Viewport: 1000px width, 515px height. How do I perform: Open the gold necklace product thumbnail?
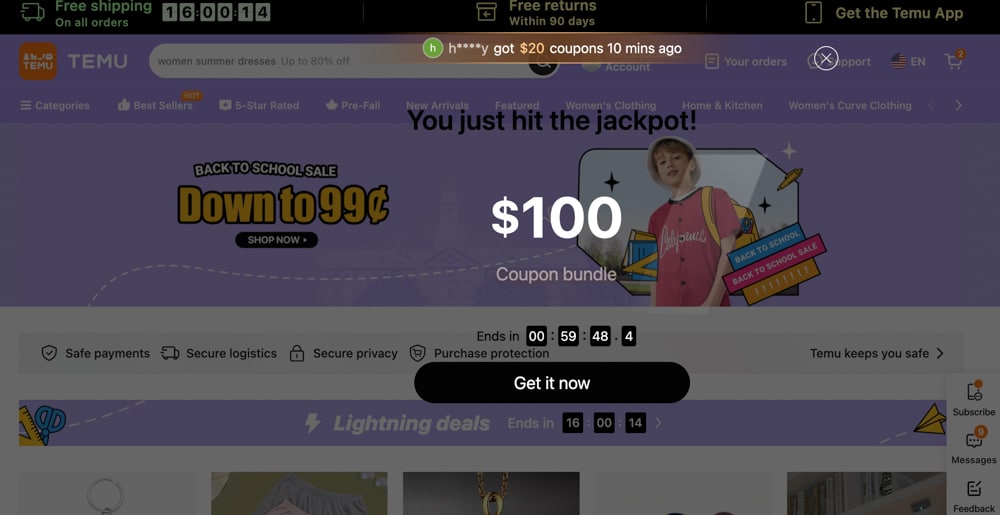(x=491, y=493)
